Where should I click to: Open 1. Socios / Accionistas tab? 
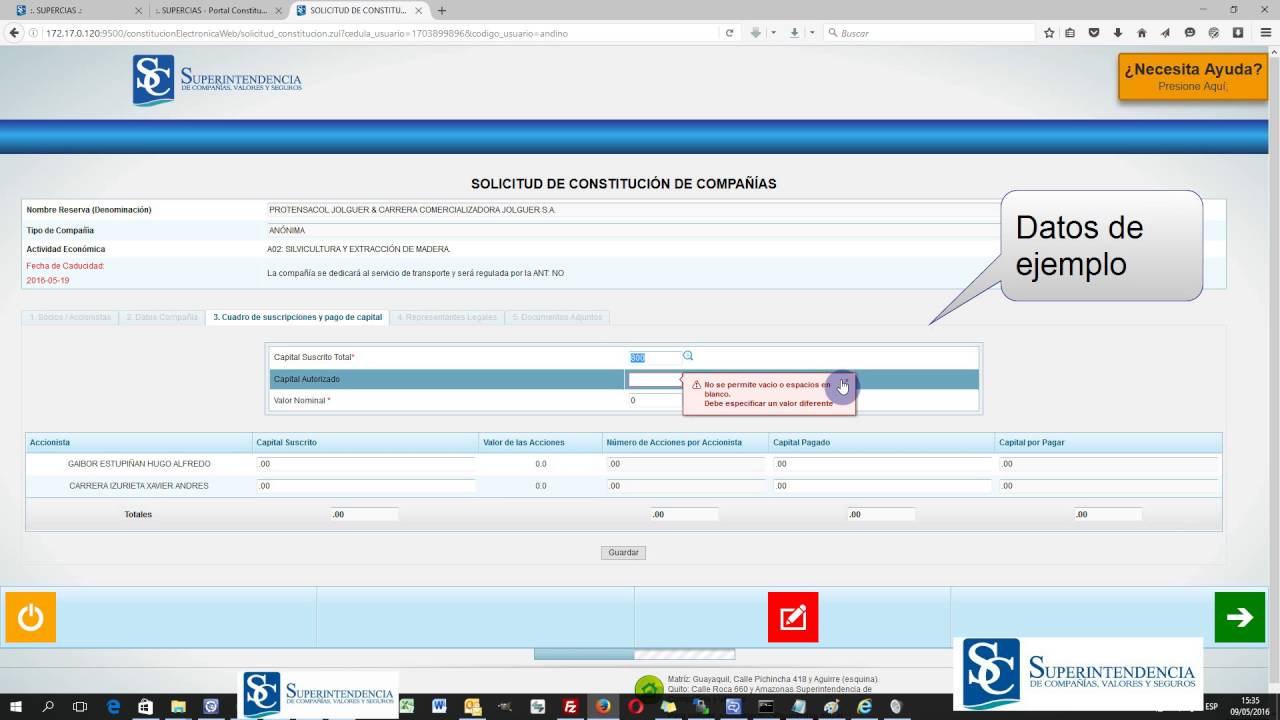pos(70,317)
